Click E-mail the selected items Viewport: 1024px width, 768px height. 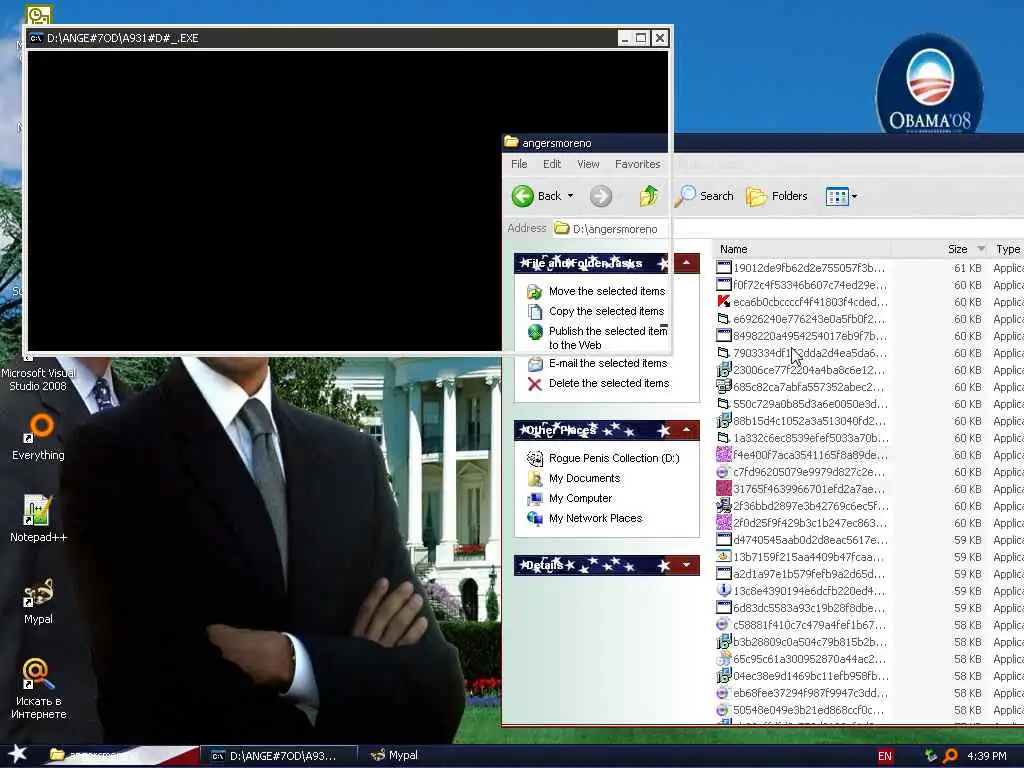608,363
